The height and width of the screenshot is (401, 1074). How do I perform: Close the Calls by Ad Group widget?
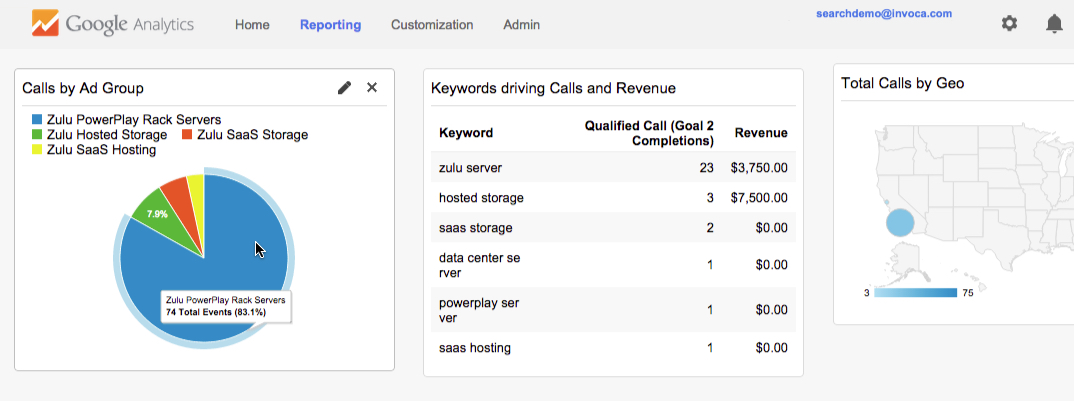coord(372,87)
